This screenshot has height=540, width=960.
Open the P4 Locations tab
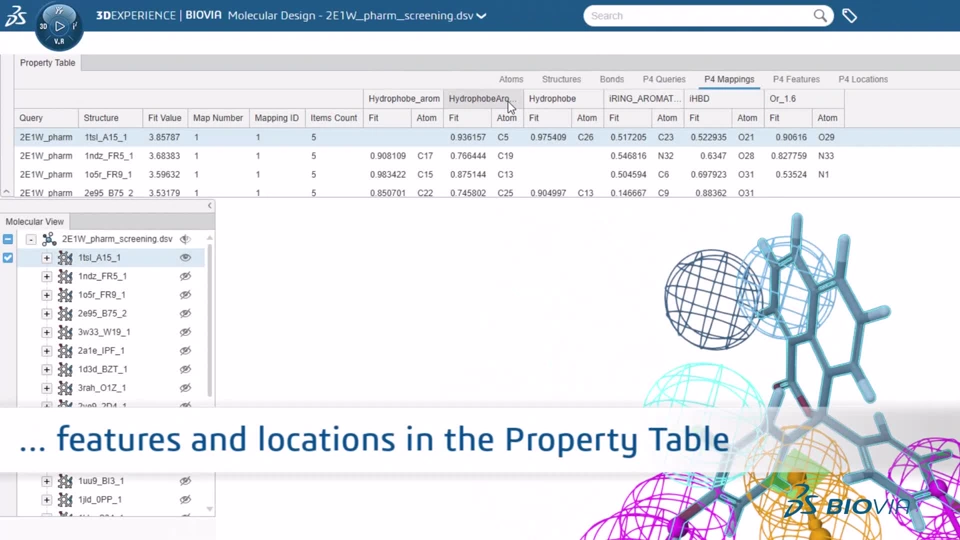(x=863, y=79)
